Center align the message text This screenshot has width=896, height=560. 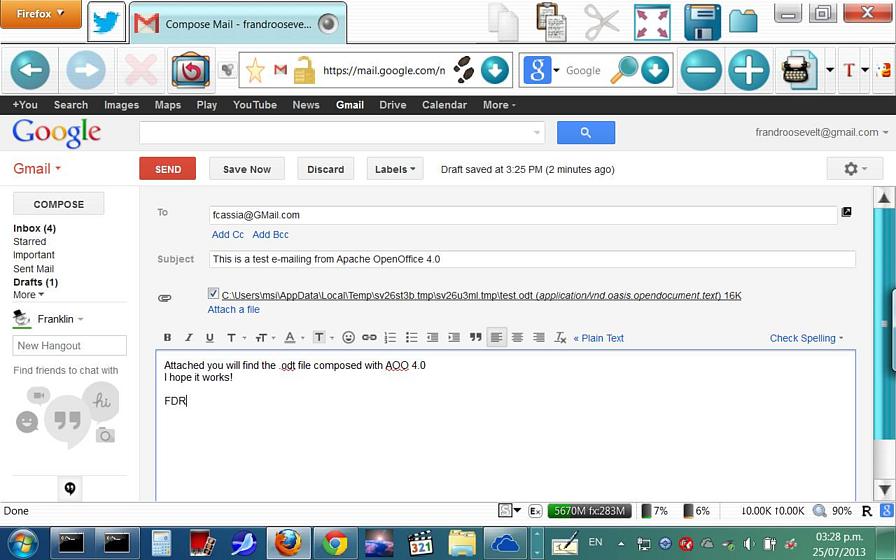click(517, 338)
